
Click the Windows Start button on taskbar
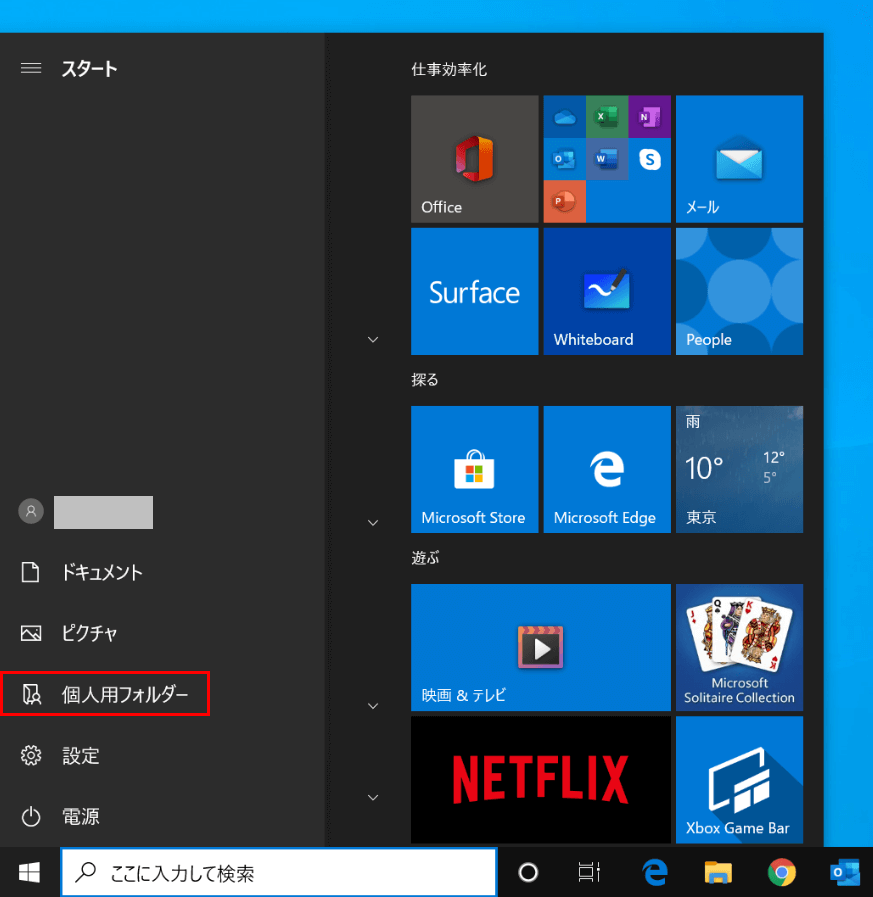(30, 872)
